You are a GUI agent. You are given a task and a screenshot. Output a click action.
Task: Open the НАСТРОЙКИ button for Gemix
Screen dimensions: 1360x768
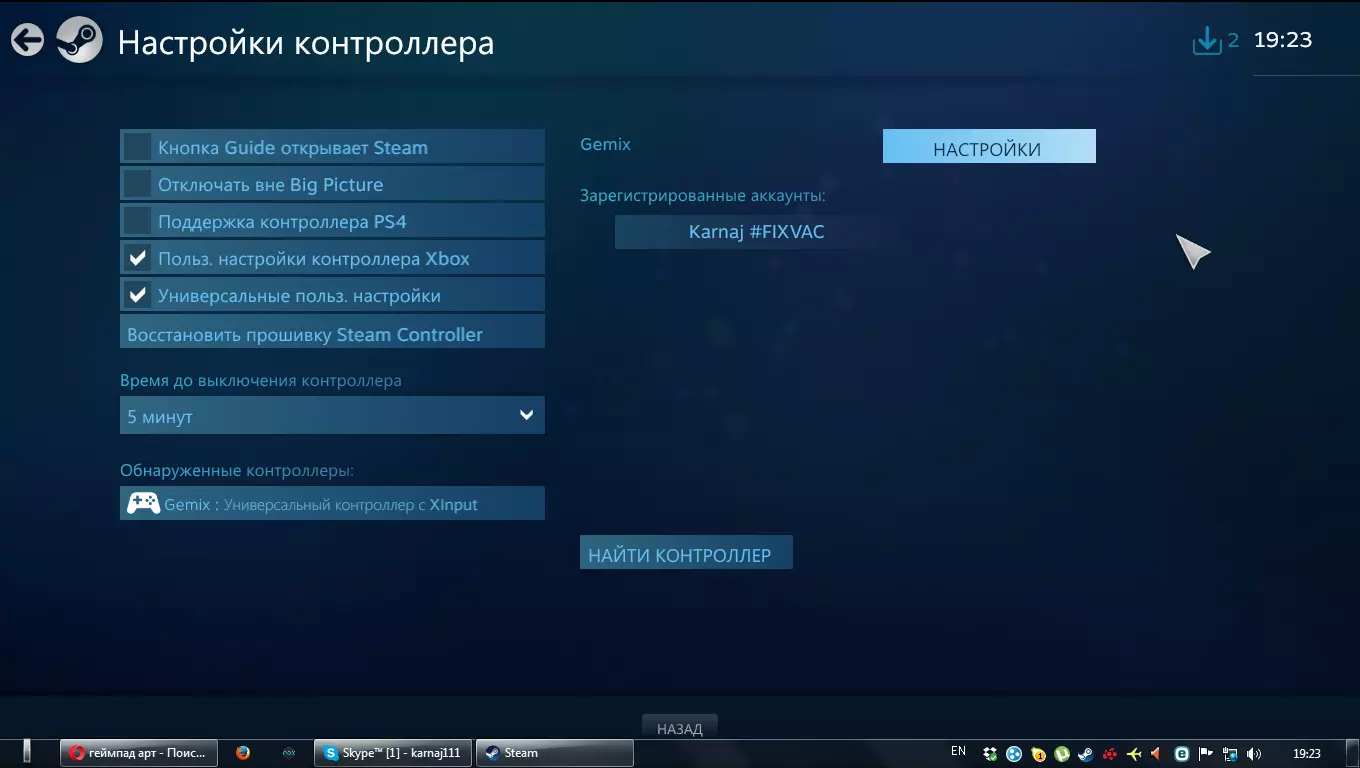989,147
